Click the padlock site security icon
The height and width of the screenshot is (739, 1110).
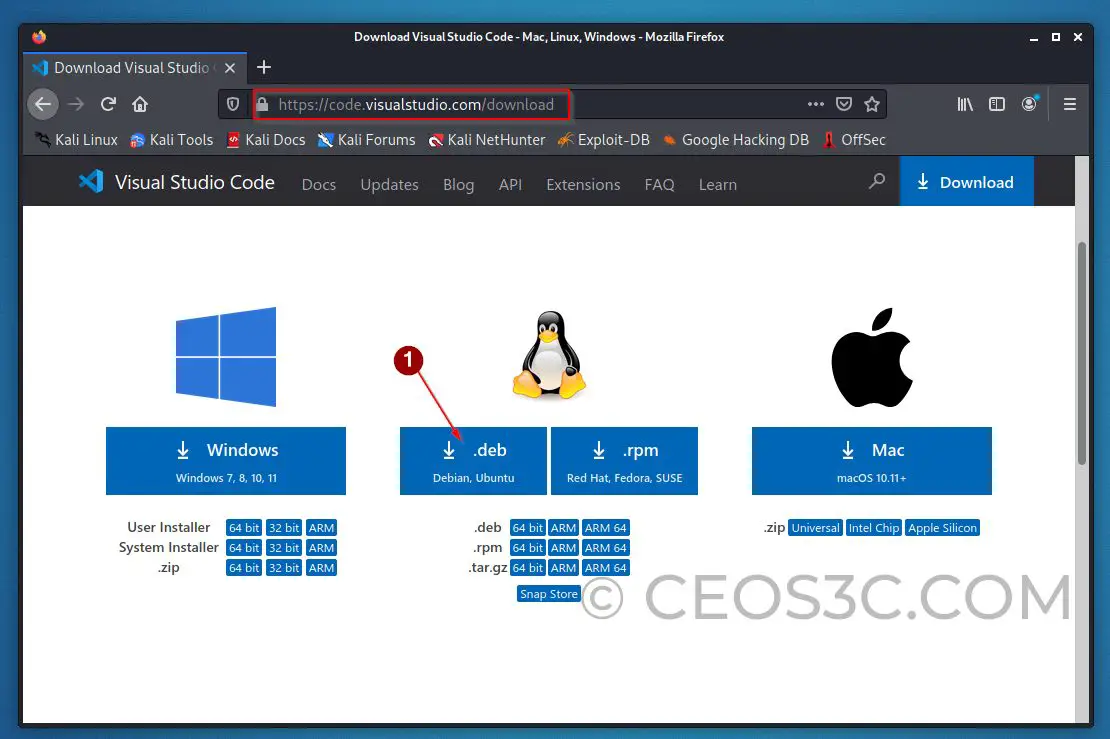point(263,105)
